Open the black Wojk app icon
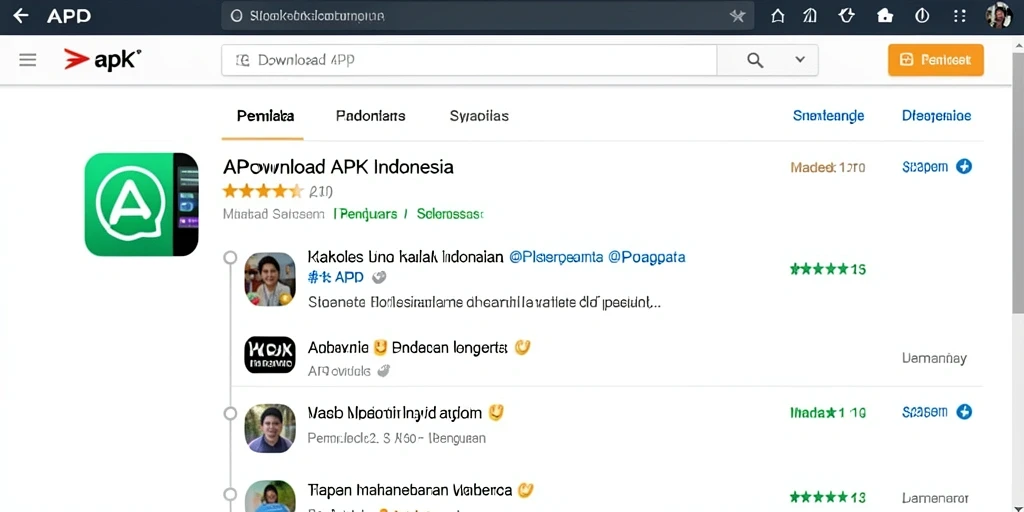 coord(270,355)
